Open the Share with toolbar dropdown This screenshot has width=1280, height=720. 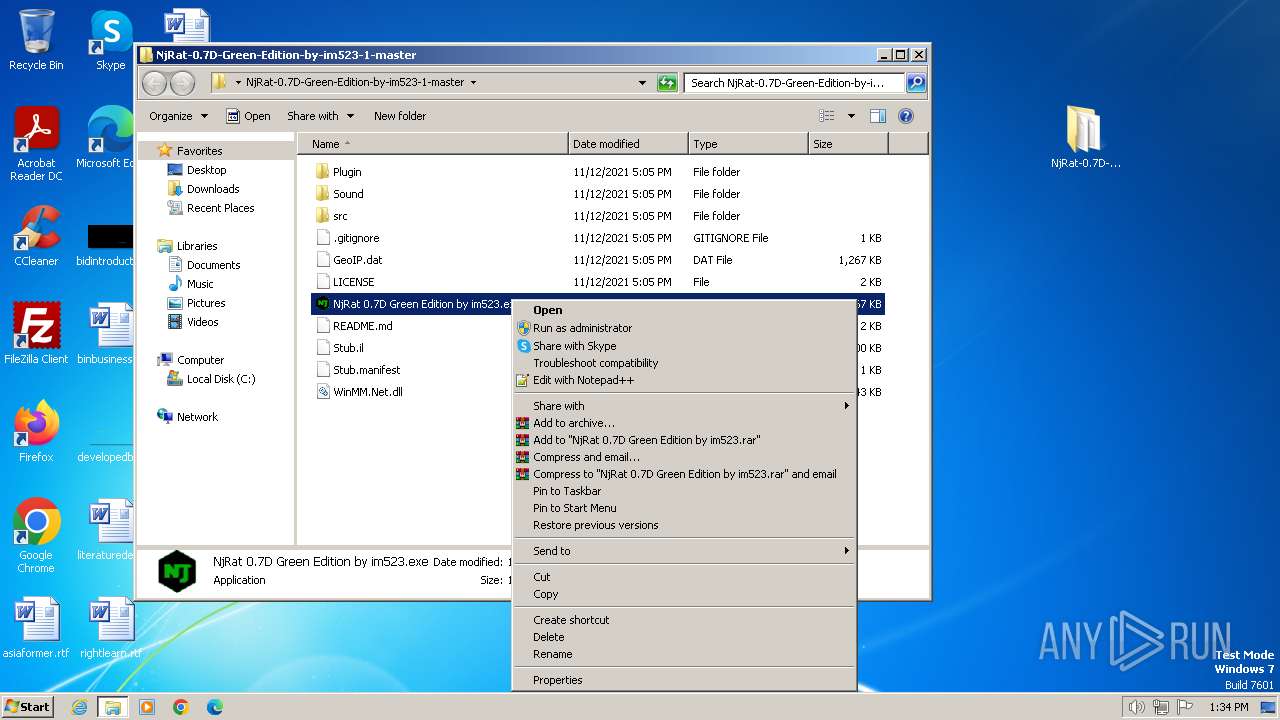coord(320,116)
